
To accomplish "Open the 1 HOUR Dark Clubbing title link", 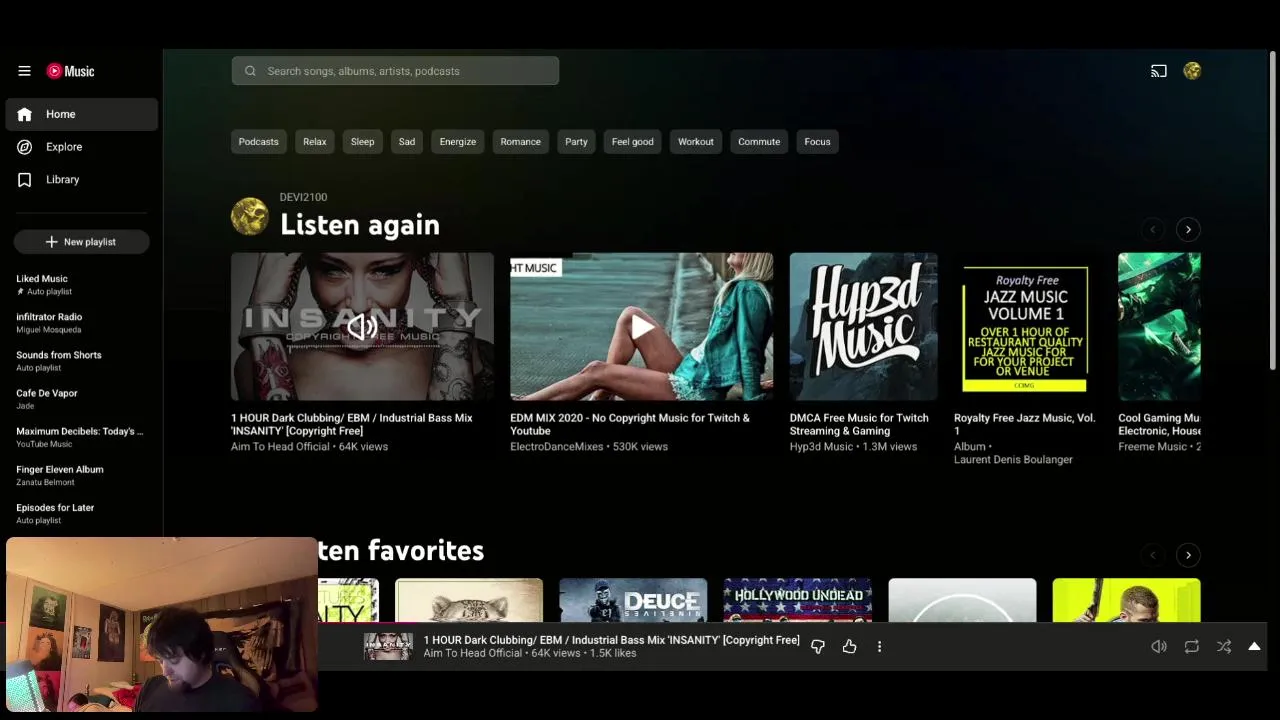I will coord(352,424).
